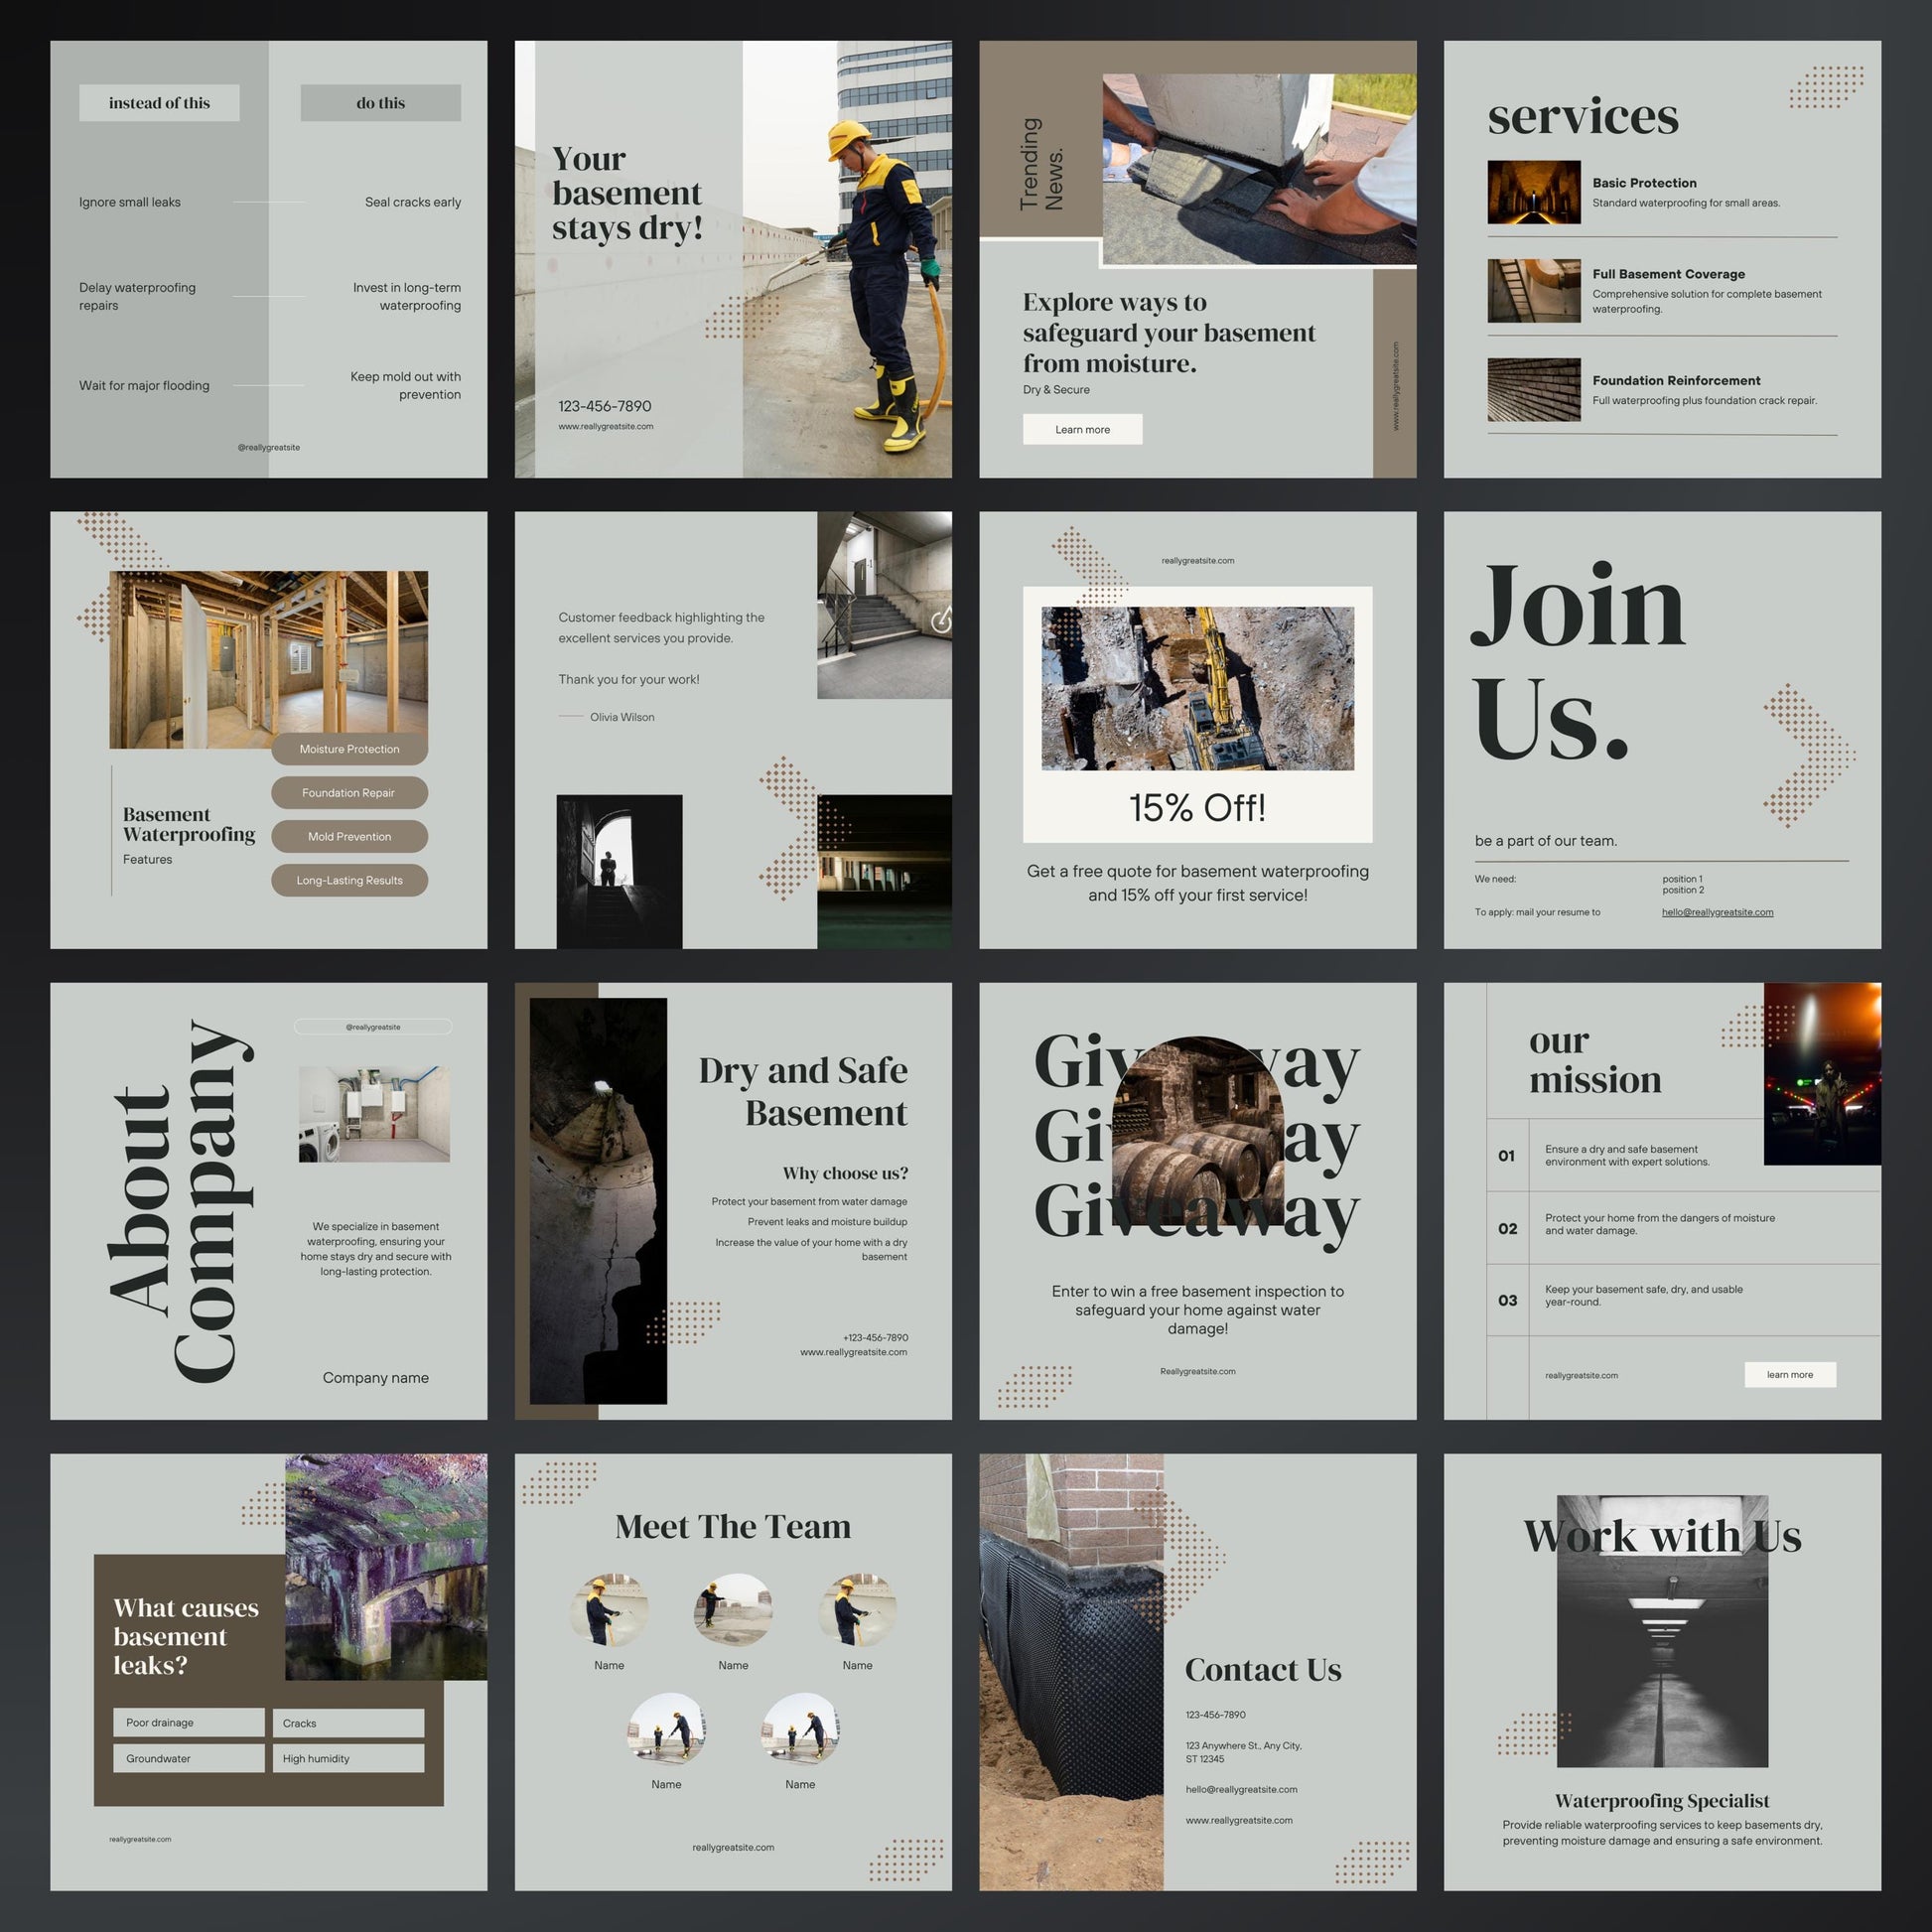1932x1932 pixels.
Task: Click the 15% Off! excavator photo
Action: [1197, 688]
